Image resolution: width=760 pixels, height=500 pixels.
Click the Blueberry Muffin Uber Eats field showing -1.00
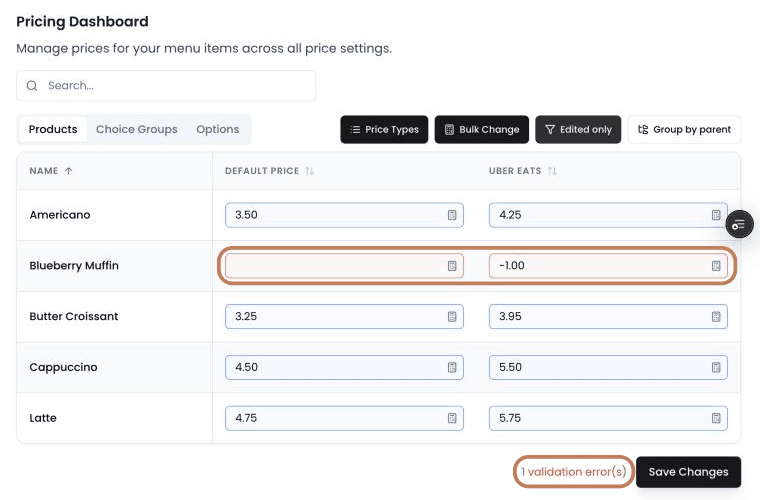click(x=608, y=266)
